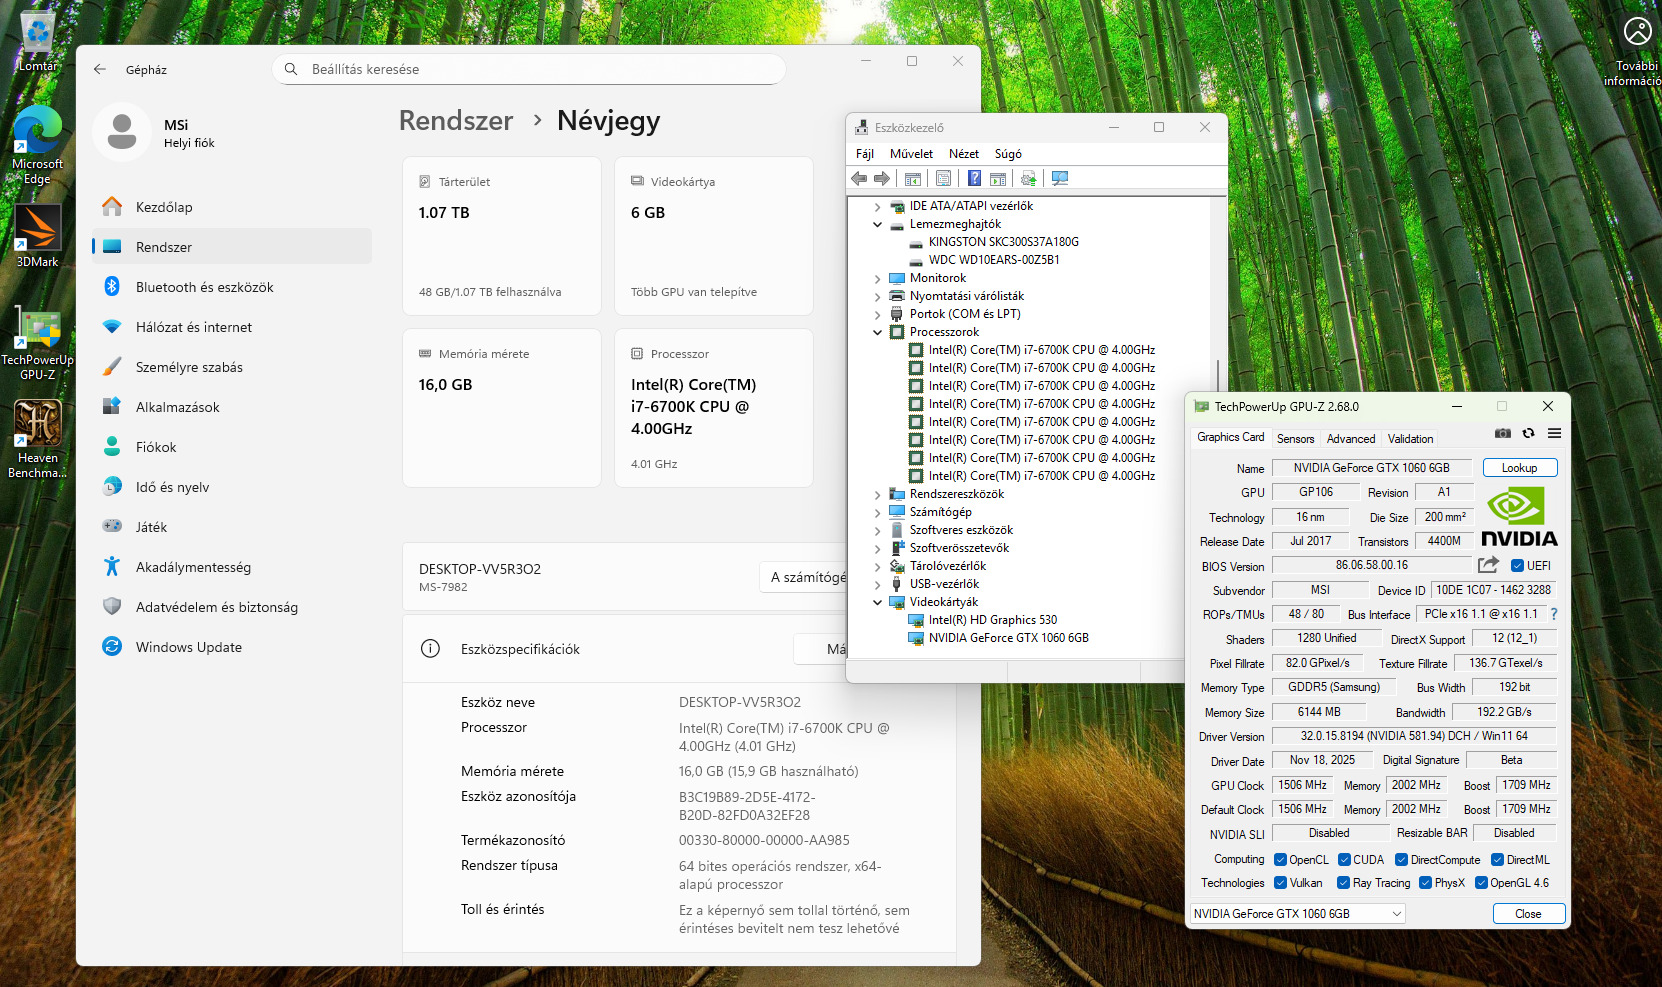Open the Tárterület 1.07 TB card
The image size is (1662, 987).
click(x=502, y=236)
